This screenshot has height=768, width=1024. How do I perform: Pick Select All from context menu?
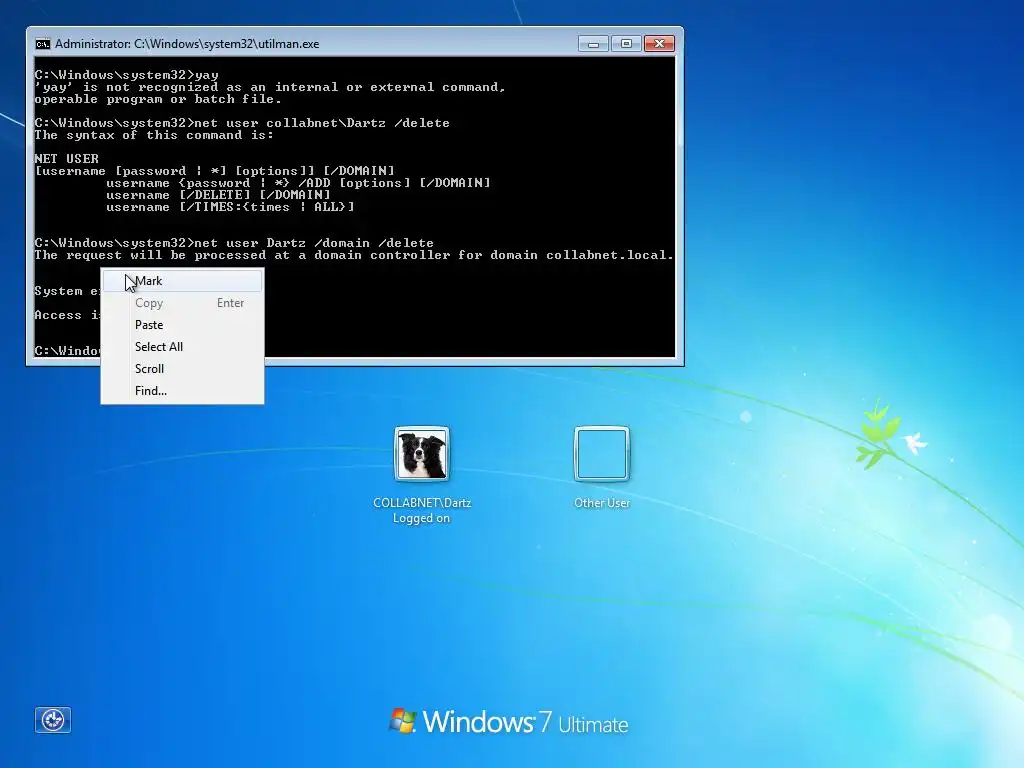pyautogui.click(x=182, y=347)
